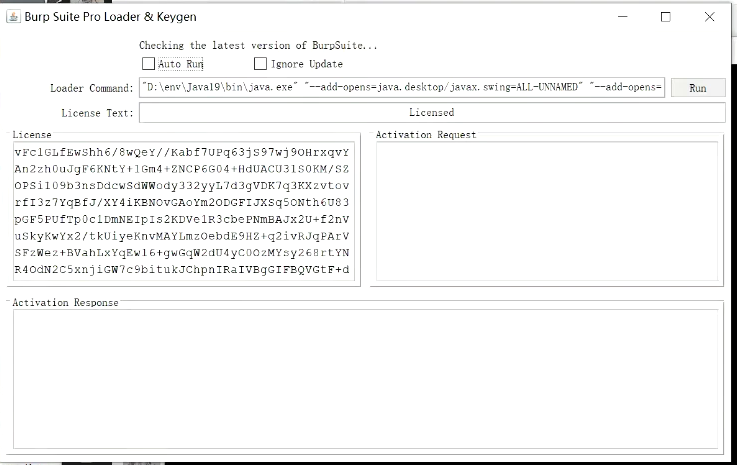
Task: Click license line starting with An2zh0uJgF6KNtY
Action: click(182, 169)
